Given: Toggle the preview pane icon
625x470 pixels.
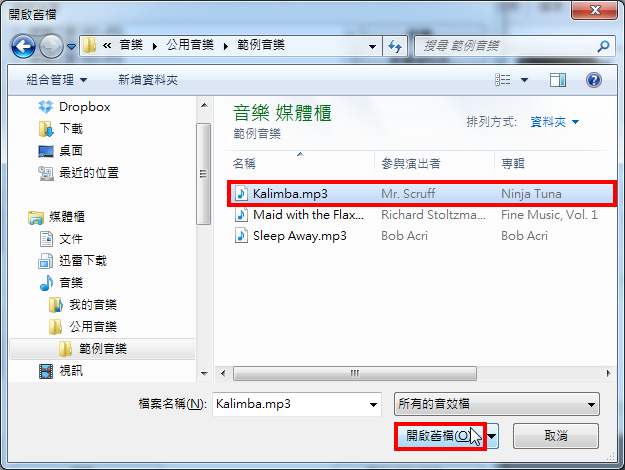Looking at the screenshot, I should point(558,80).
